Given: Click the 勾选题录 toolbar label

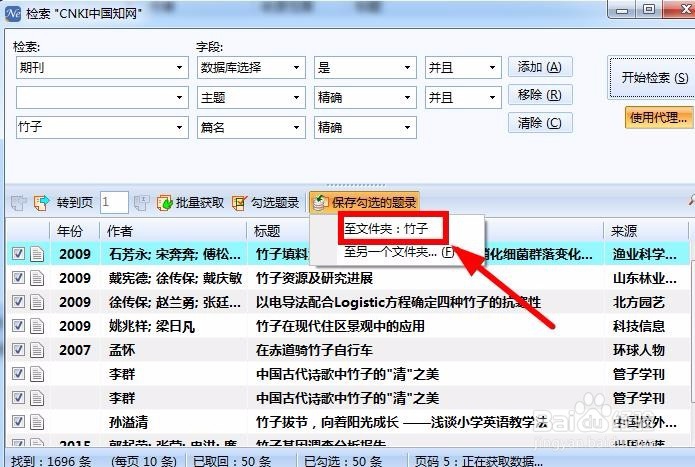Looking at the screenshot, I should (x=275, y=203).
